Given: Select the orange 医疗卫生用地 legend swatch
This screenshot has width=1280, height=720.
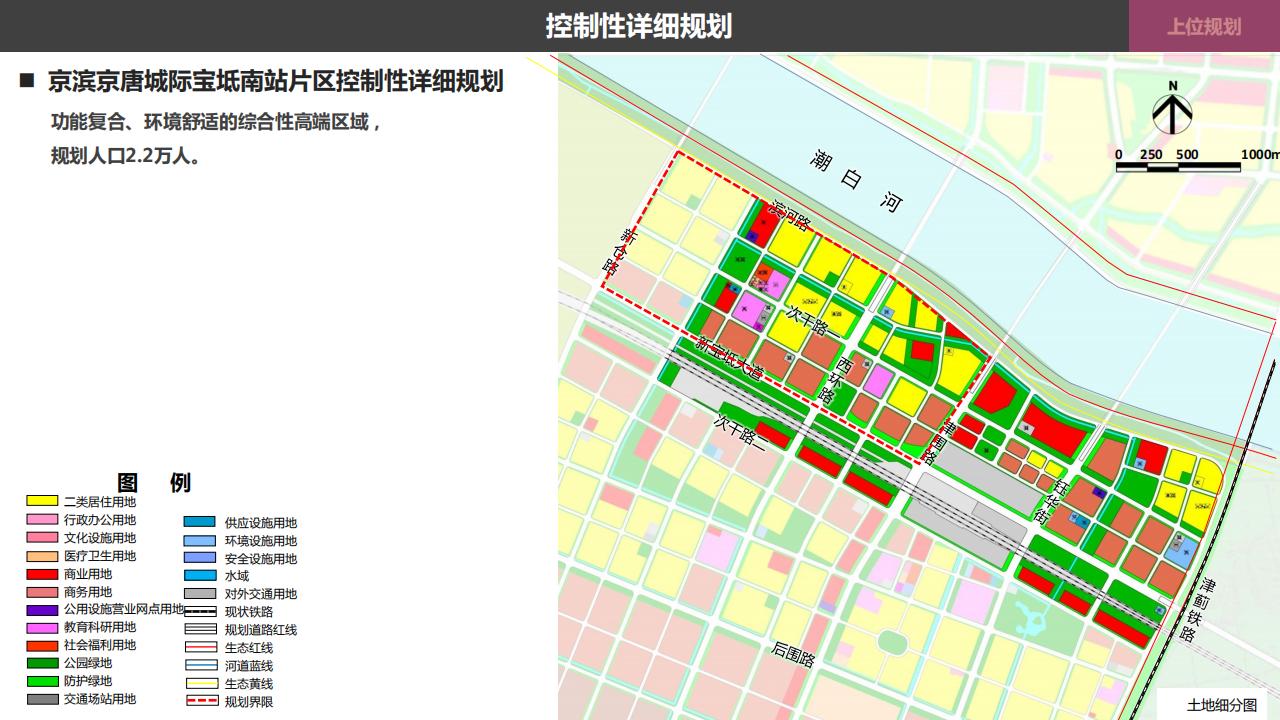Looking at the screenshot, I should [x=42, y=555].
